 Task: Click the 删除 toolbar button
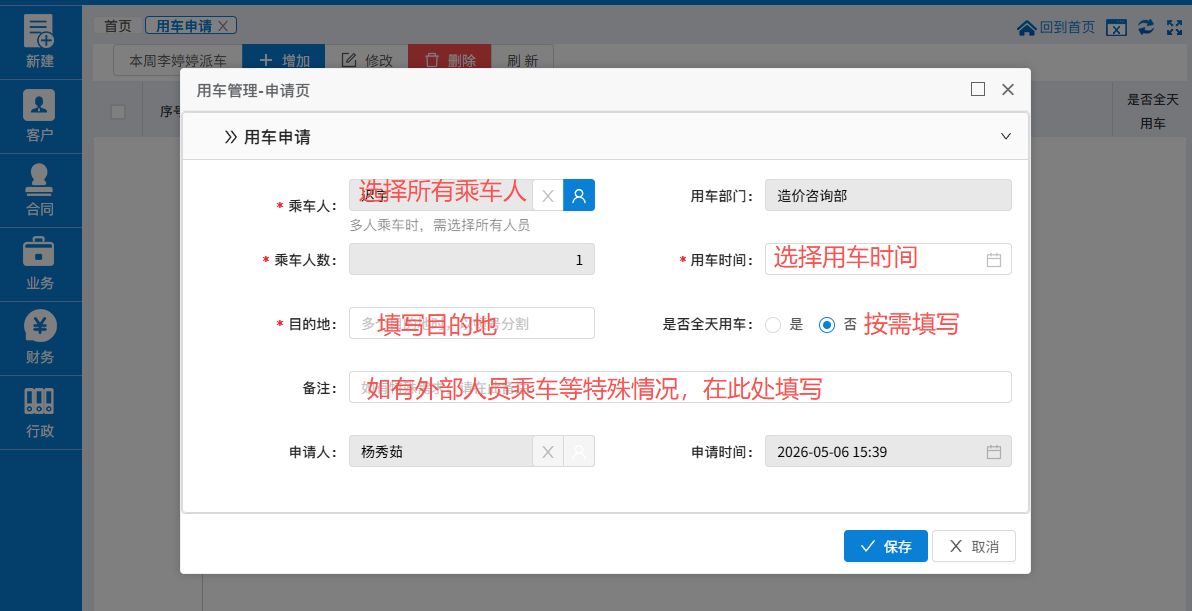pos(450,60)
